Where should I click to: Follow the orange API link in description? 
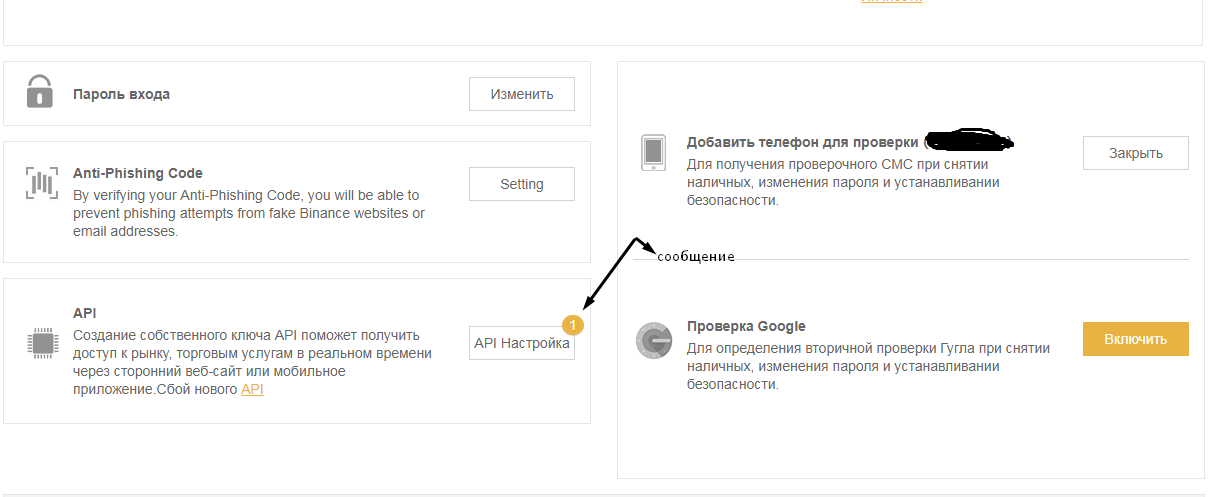pos(252,390)
